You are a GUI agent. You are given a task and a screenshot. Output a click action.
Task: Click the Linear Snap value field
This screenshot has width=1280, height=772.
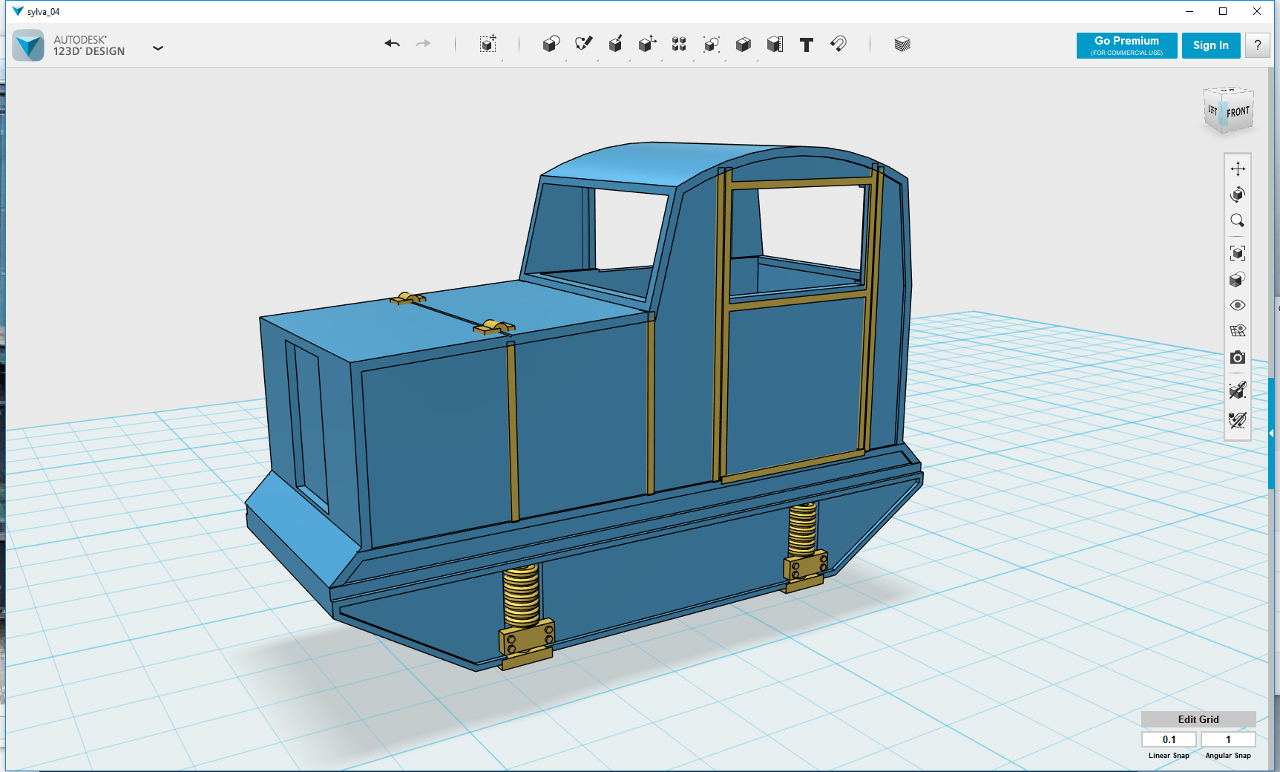1169,740
